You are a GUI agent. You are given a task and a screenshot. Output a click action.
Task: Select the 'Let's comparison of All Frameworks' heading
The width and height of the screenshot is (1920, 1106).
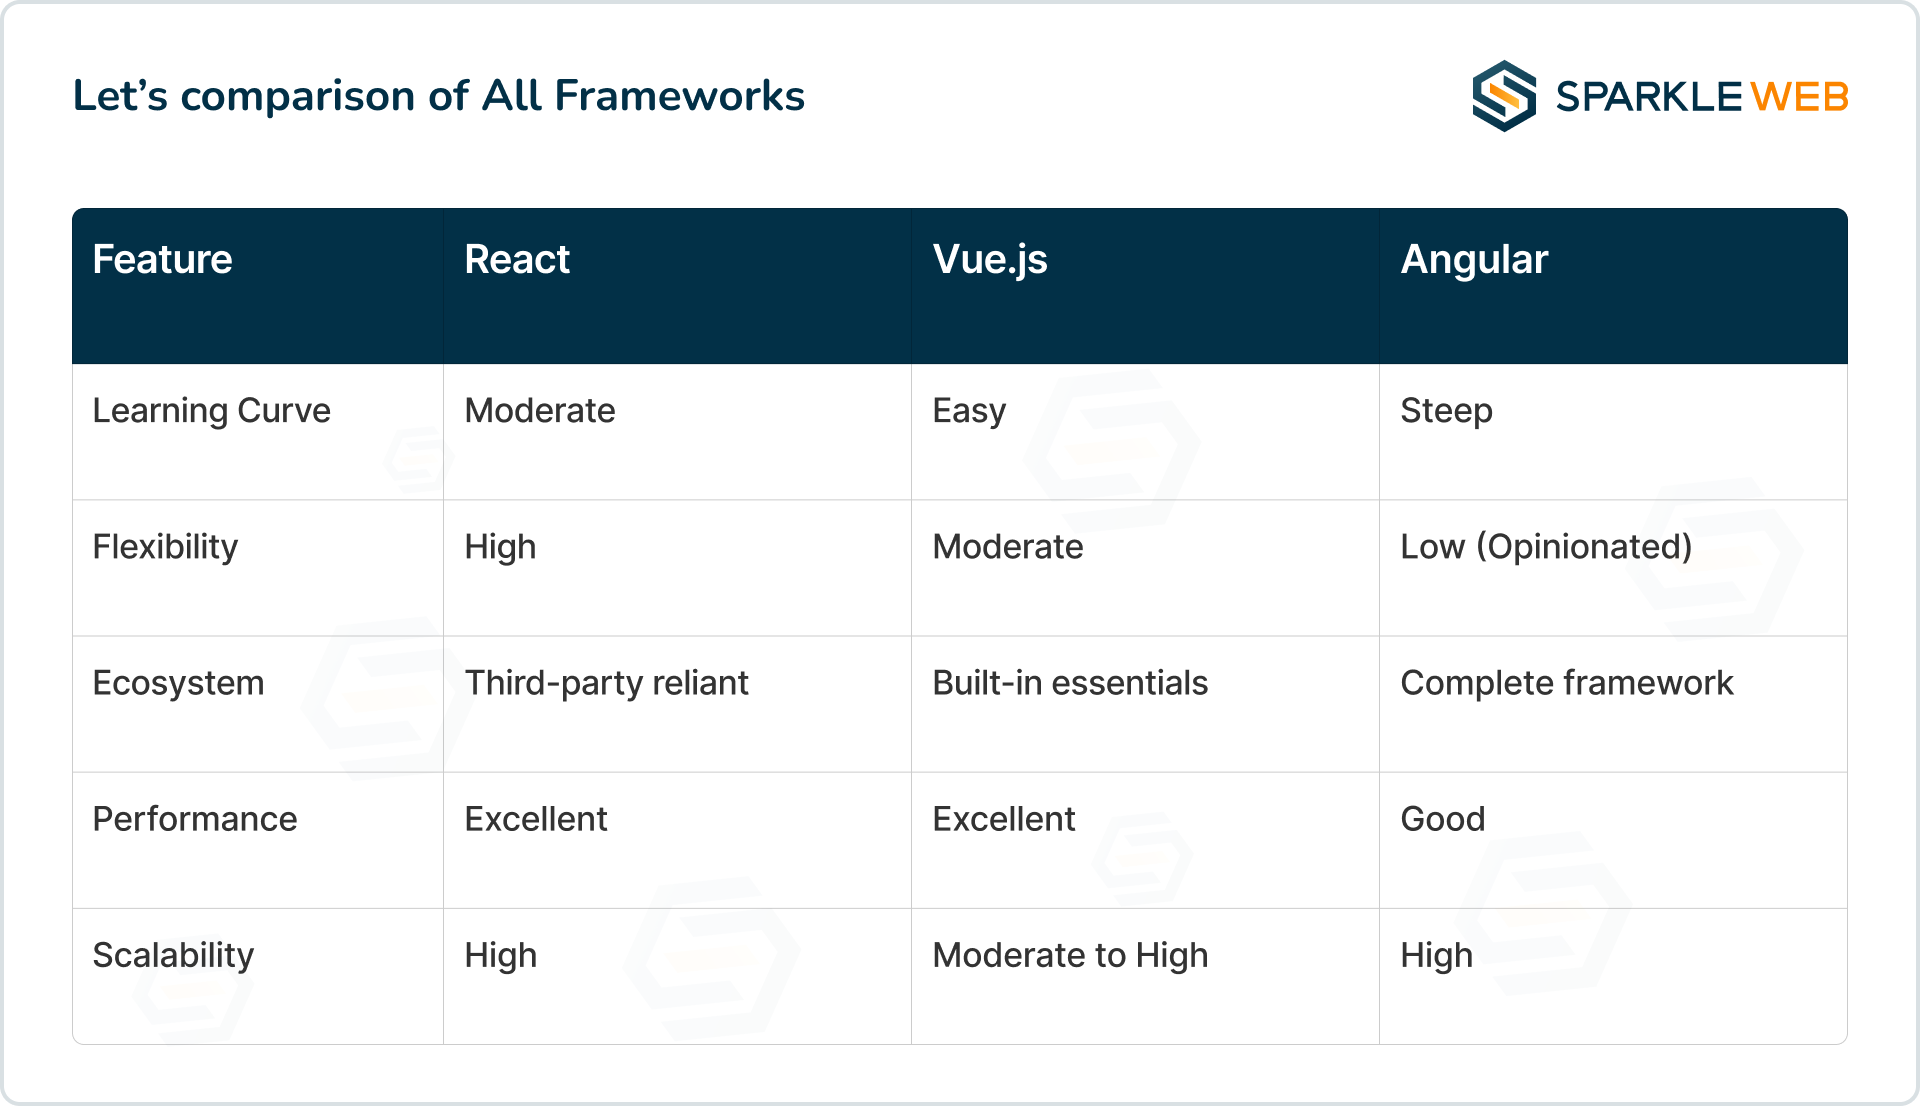(x=439, y=96)
